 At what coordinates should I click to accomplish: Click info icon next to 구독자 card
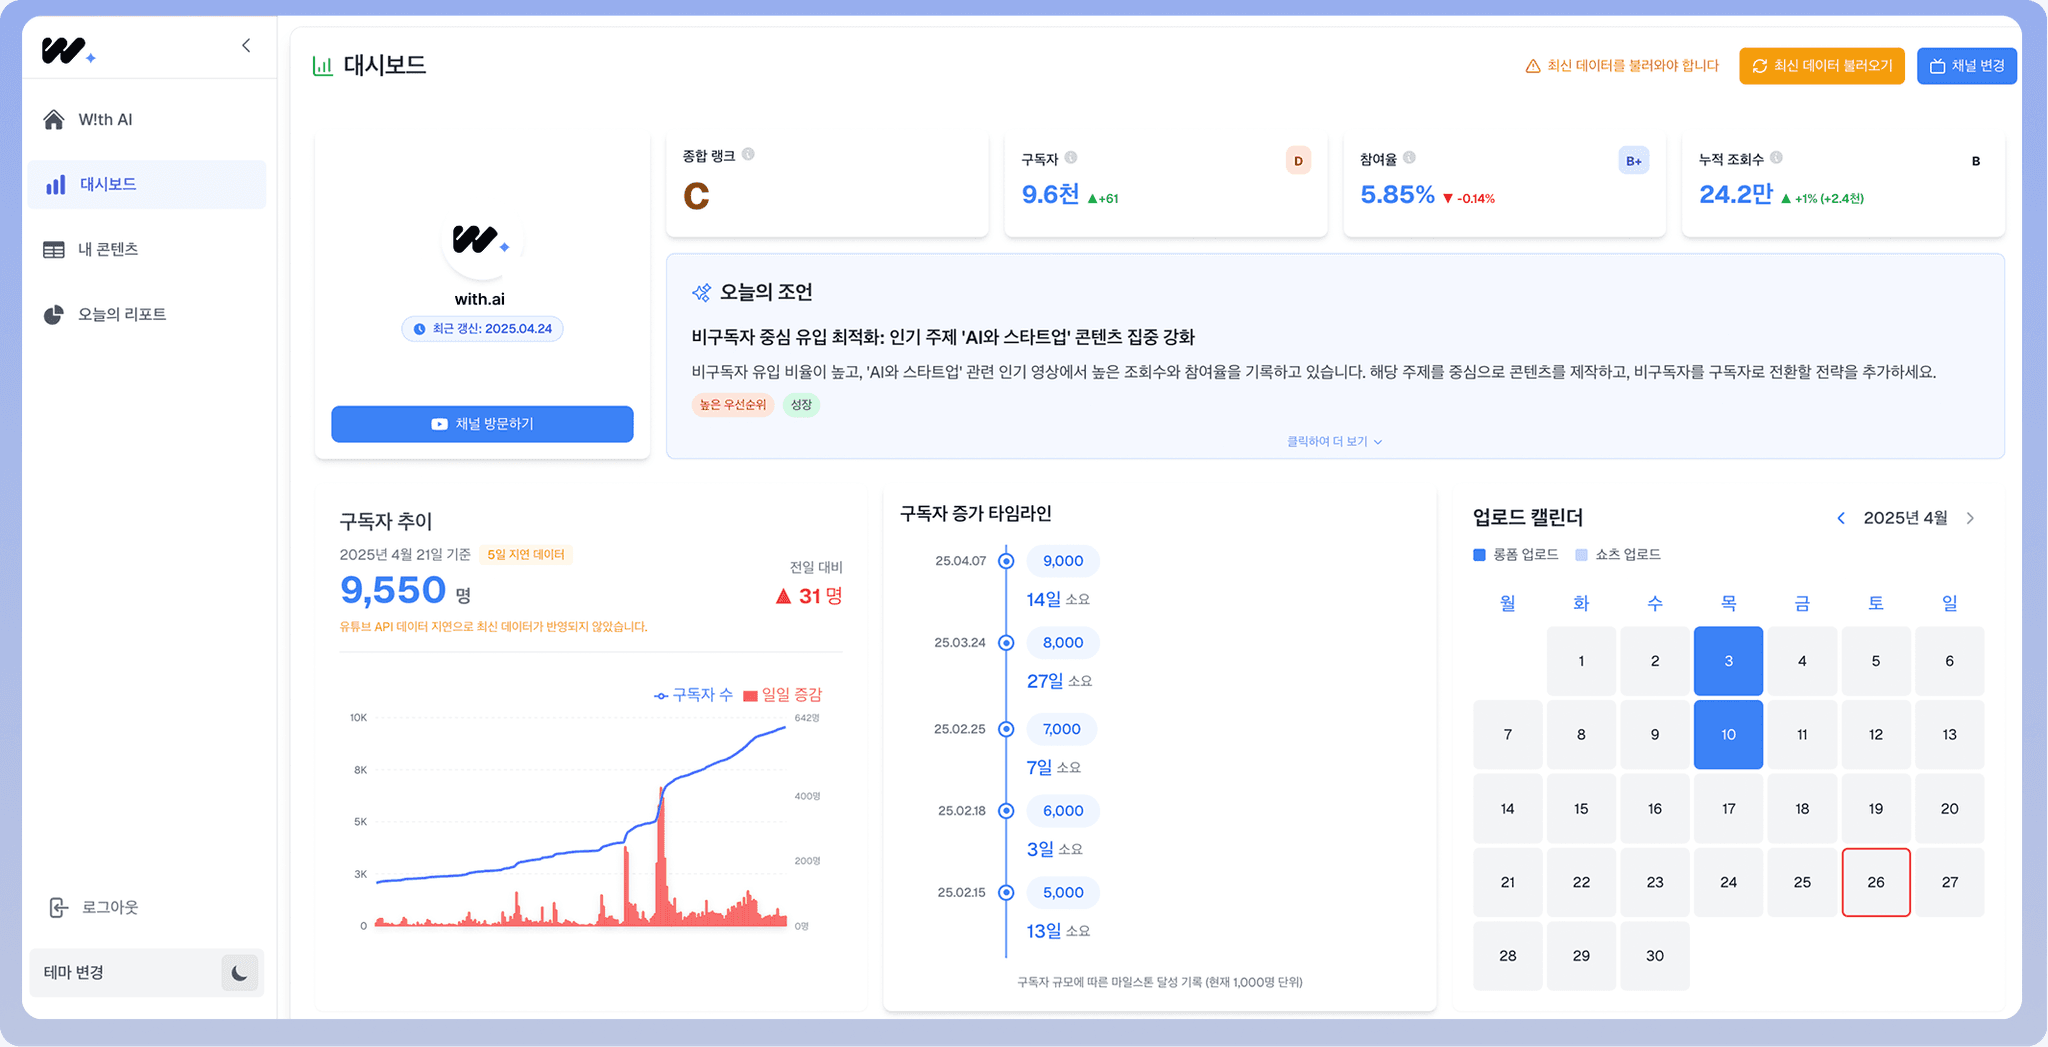coord(1071,157)
